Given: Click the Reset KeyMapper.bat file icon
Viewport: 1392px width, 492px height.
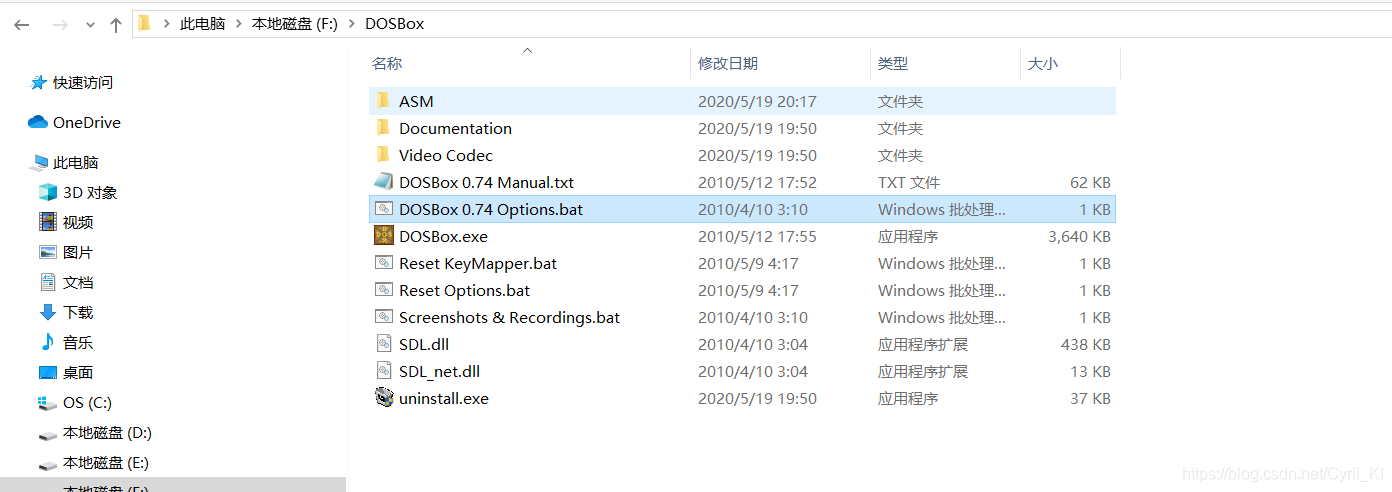Looking at the screenshot, I should point(384,263).
